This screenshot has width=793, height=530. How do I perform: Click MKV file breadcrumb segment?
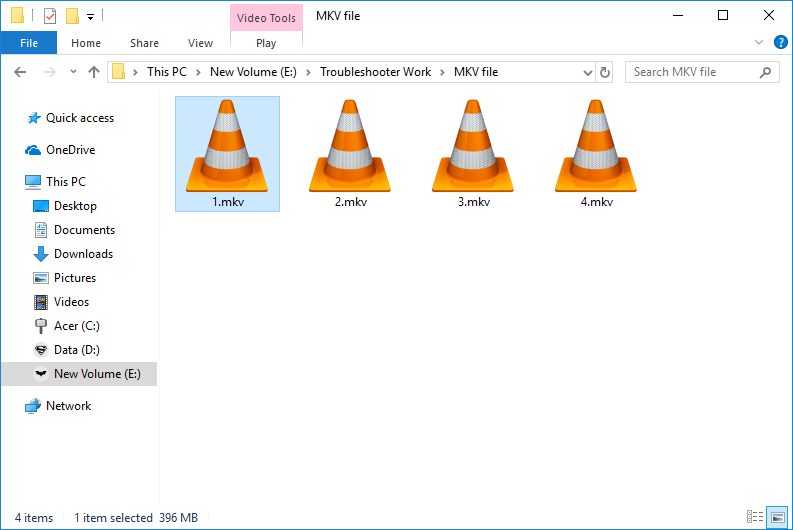[x=476, y=72]
